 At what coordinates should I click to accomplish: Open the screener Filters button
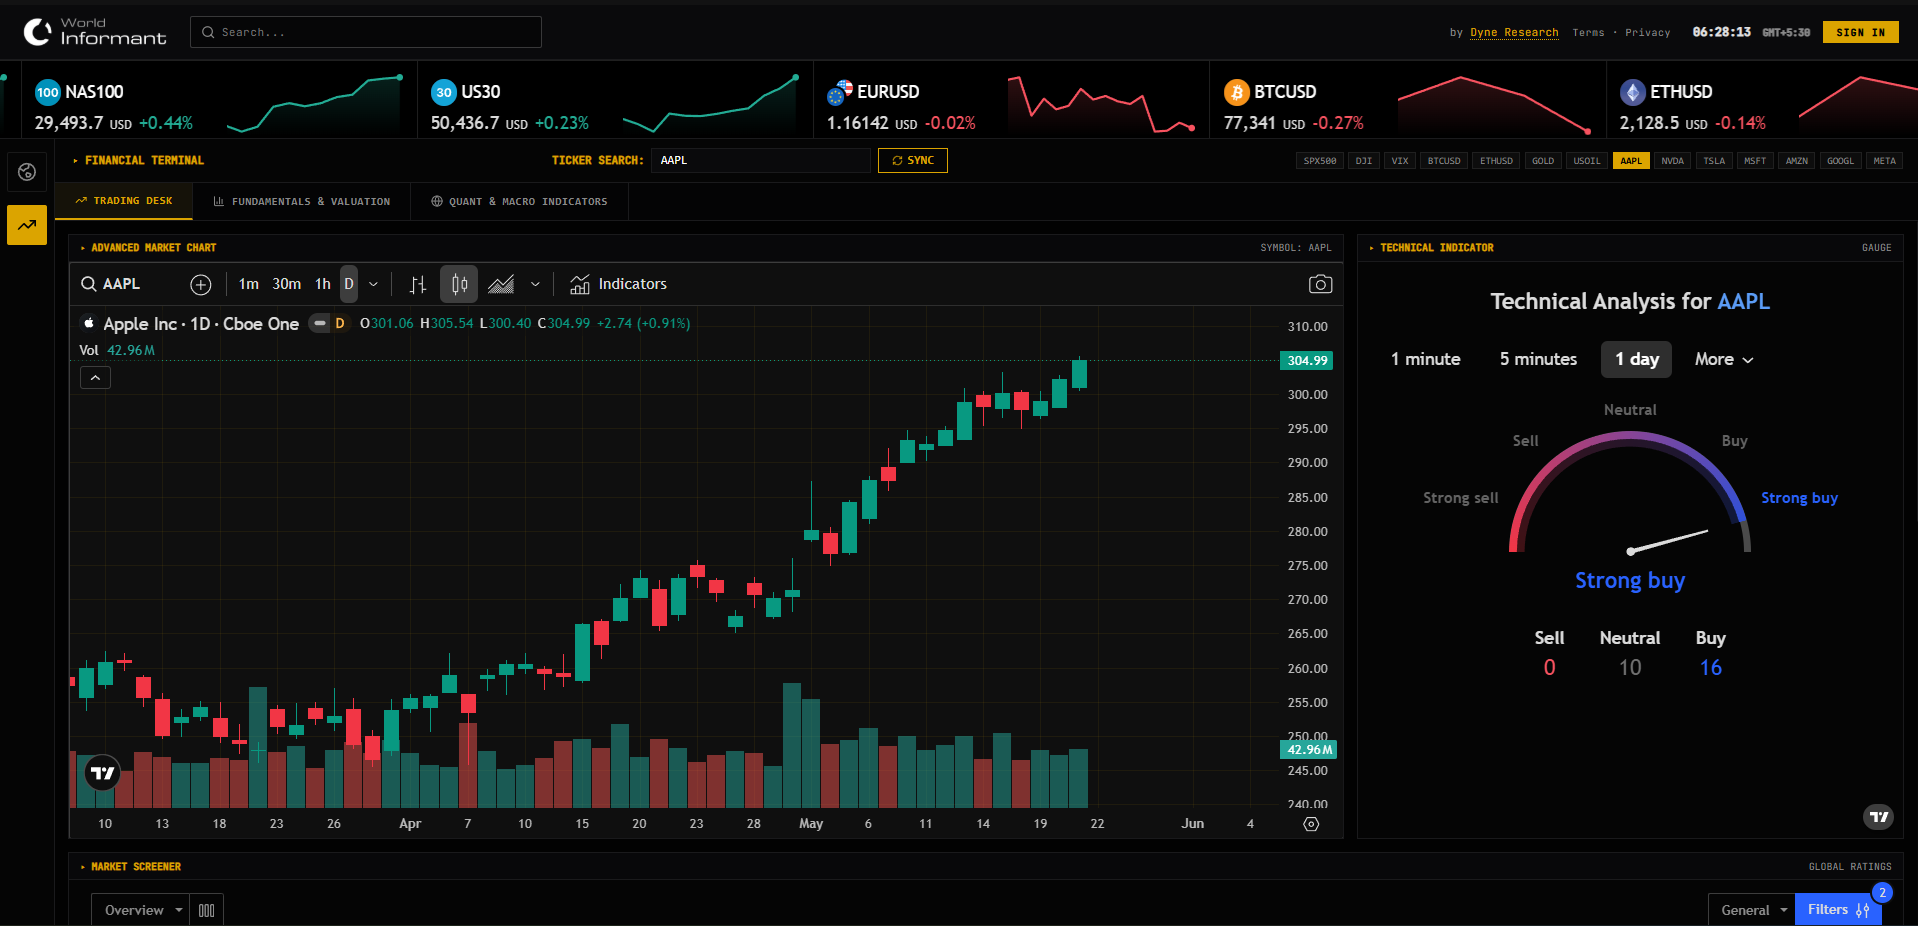pyautogui.click(x=1838, y=910)
